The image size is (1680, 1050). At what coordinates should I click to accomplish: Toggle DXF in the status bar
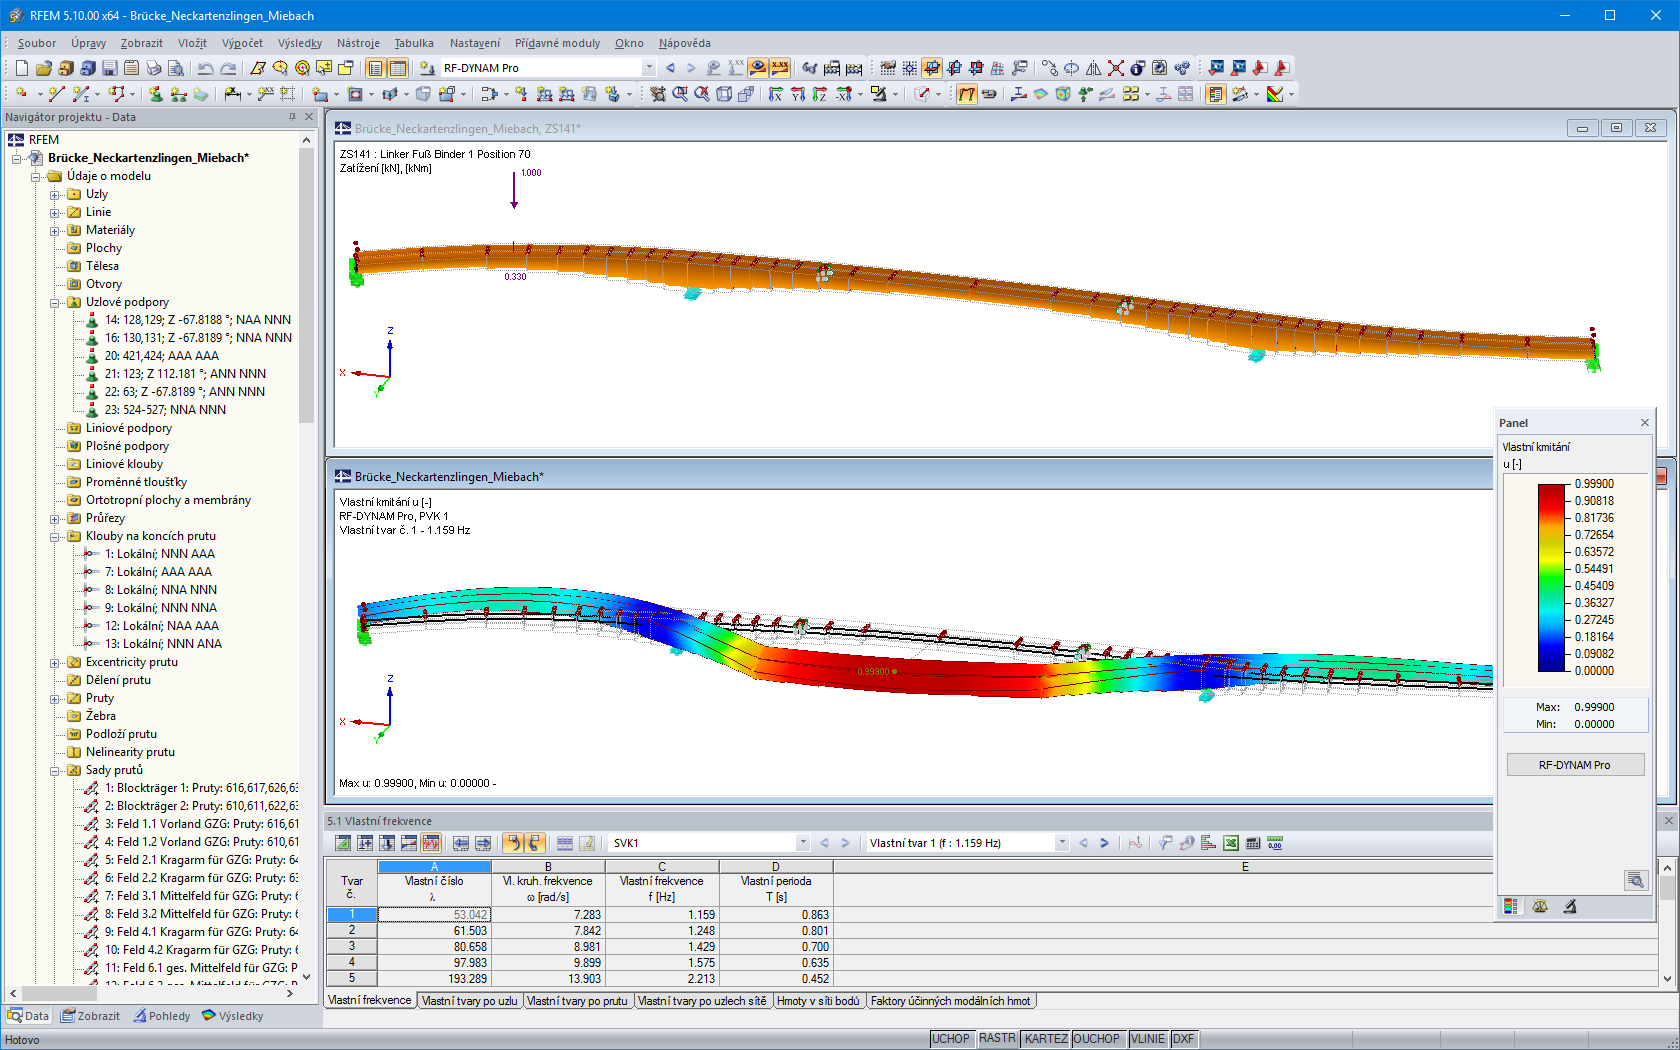pos(1183,1039)
